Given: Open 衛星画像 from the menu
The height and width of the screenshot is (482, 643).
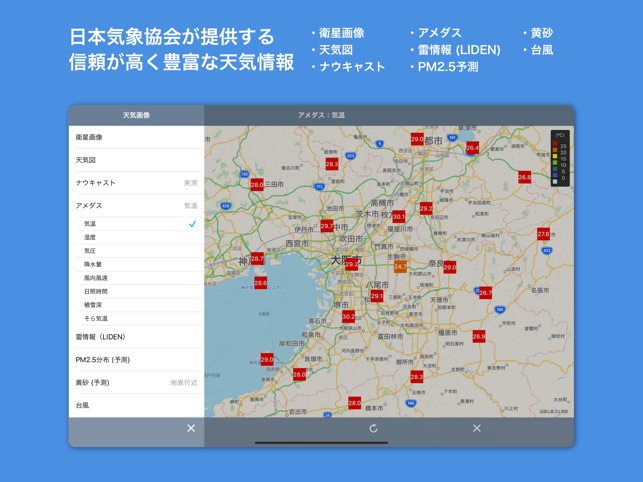Looking at the screenshot, I should [136, 137].
